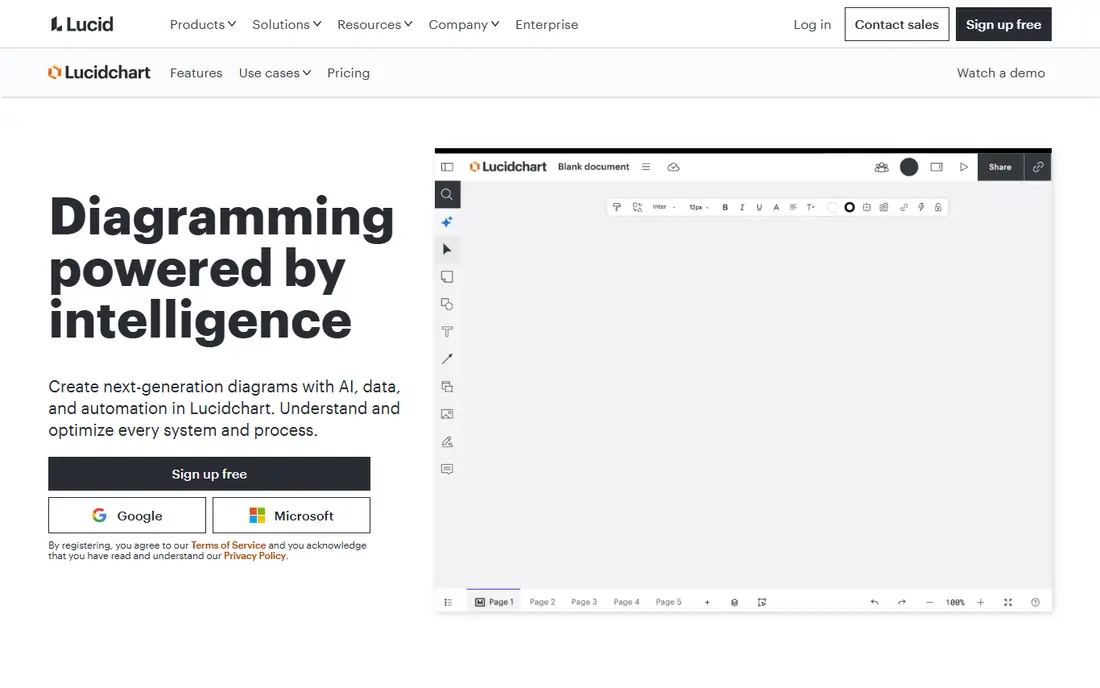Image resolution: width=1100 pixels, height=688 pixels.
Task: Select the Page 1 tab
Action: coord(494,602)
